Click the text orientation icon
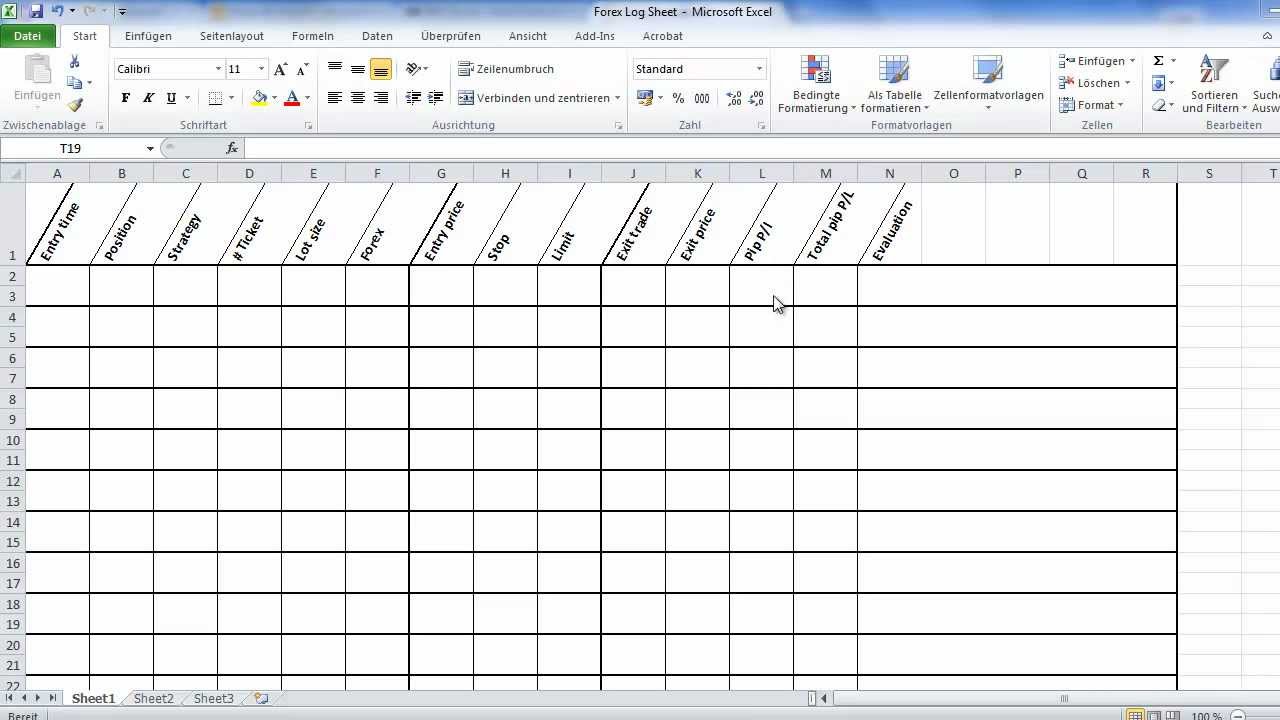Viewport: 1280px width, 720px height. 413,69
